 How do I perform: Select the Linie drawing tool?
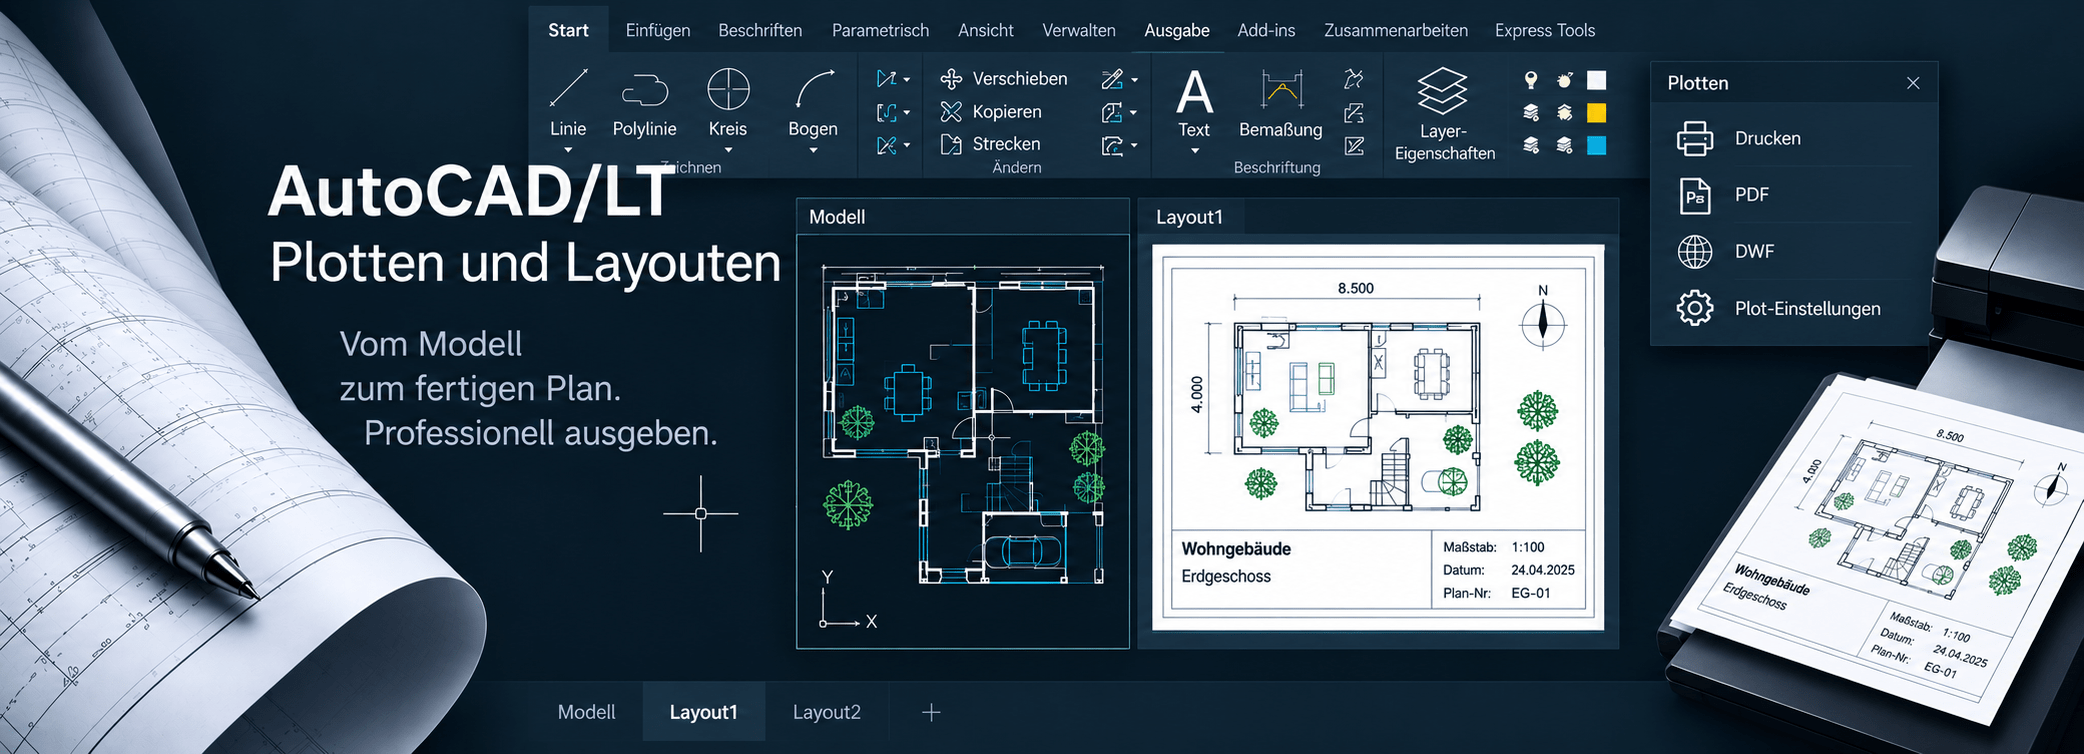[x=568, y=101]
